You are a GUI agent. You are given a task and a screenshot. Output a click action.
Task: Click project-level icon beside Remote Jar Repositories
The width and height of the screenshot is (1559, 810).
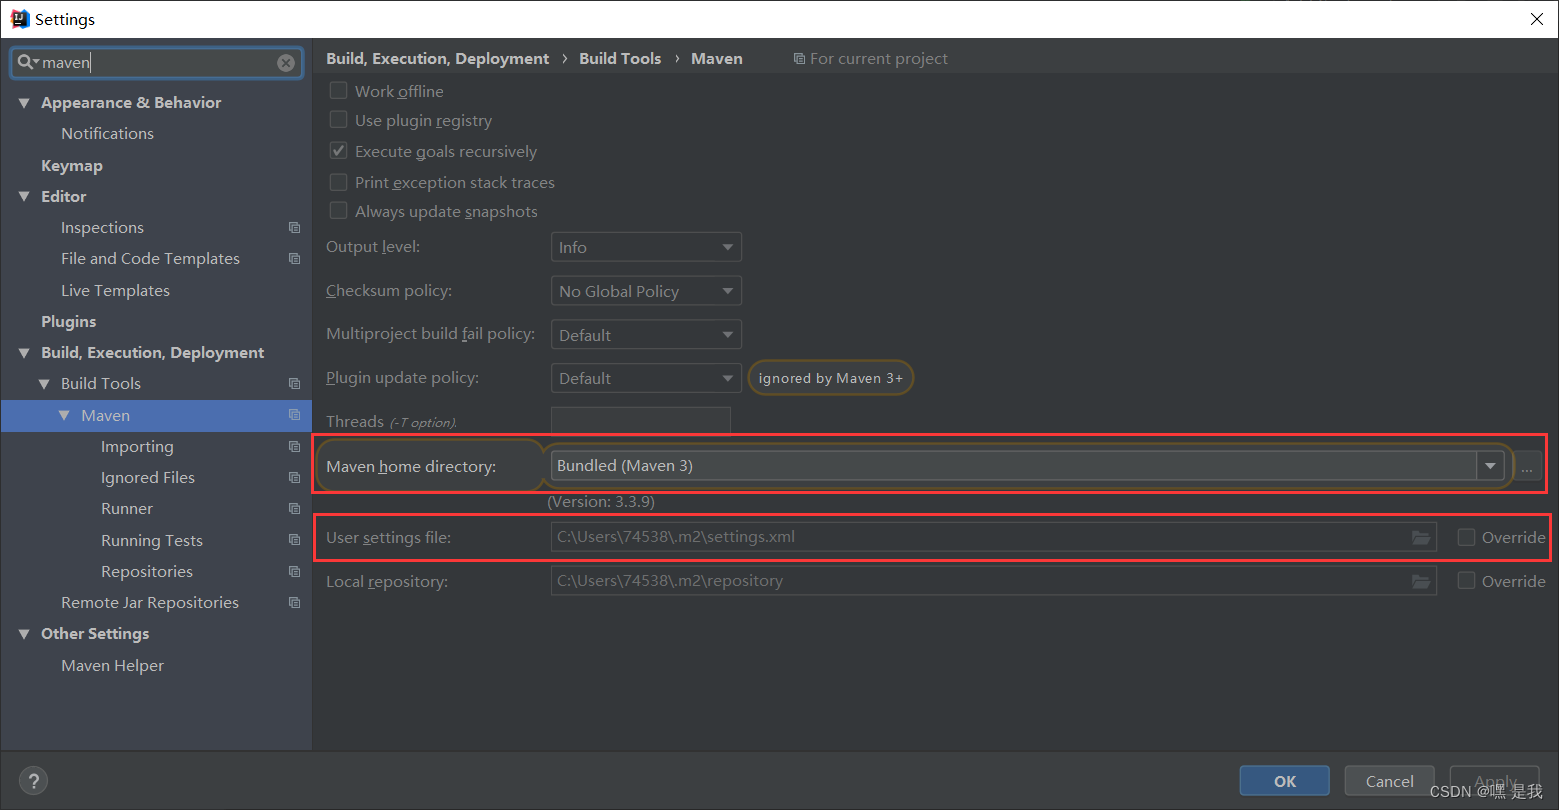pyautogui.click(x=294, y=603)
